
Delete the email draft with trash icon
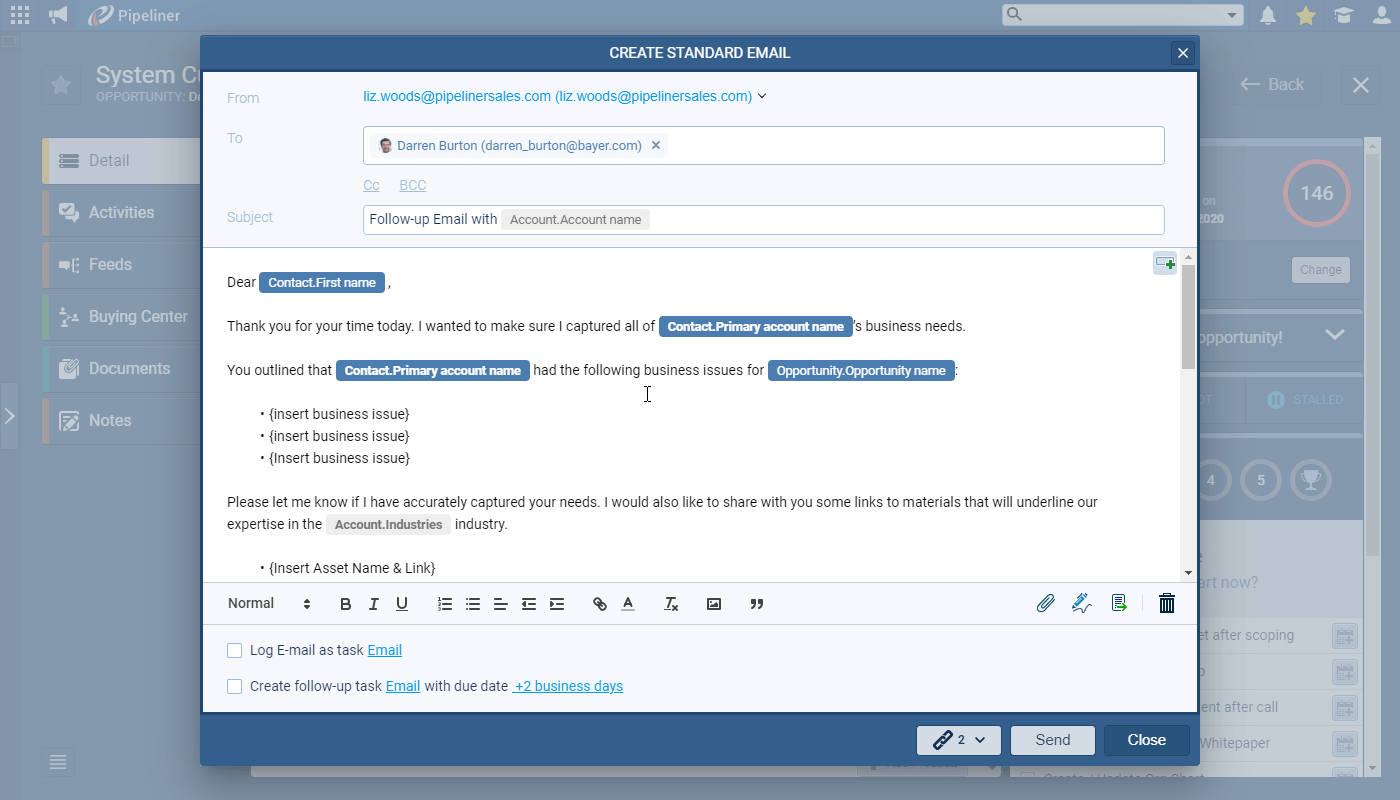point(1166,603)
